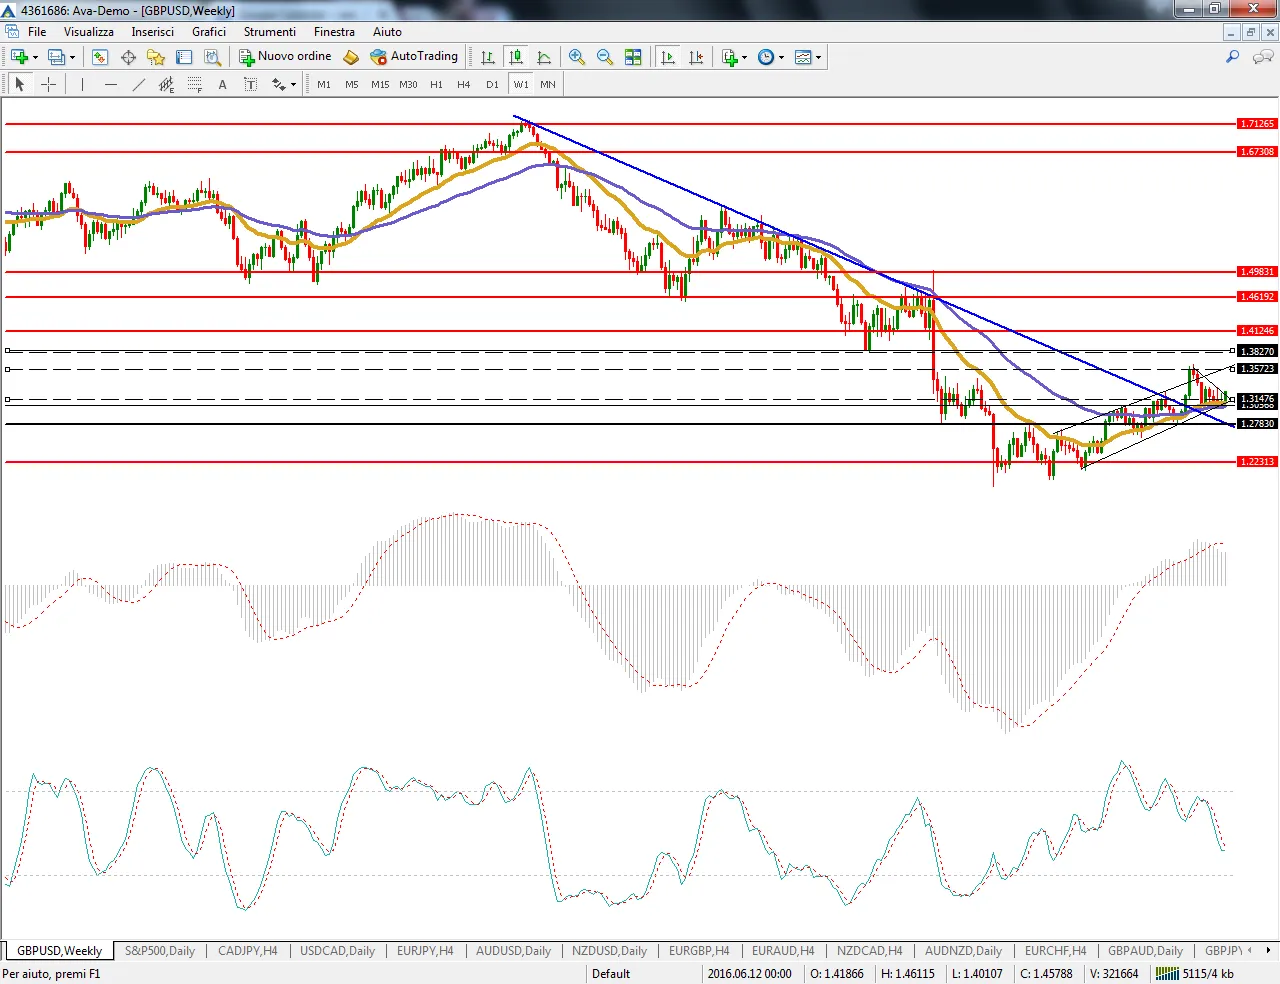Viewport: 1280px width, 984px height.
Task: Toggle chart Auto Scroll
Action: click(668, 57)
